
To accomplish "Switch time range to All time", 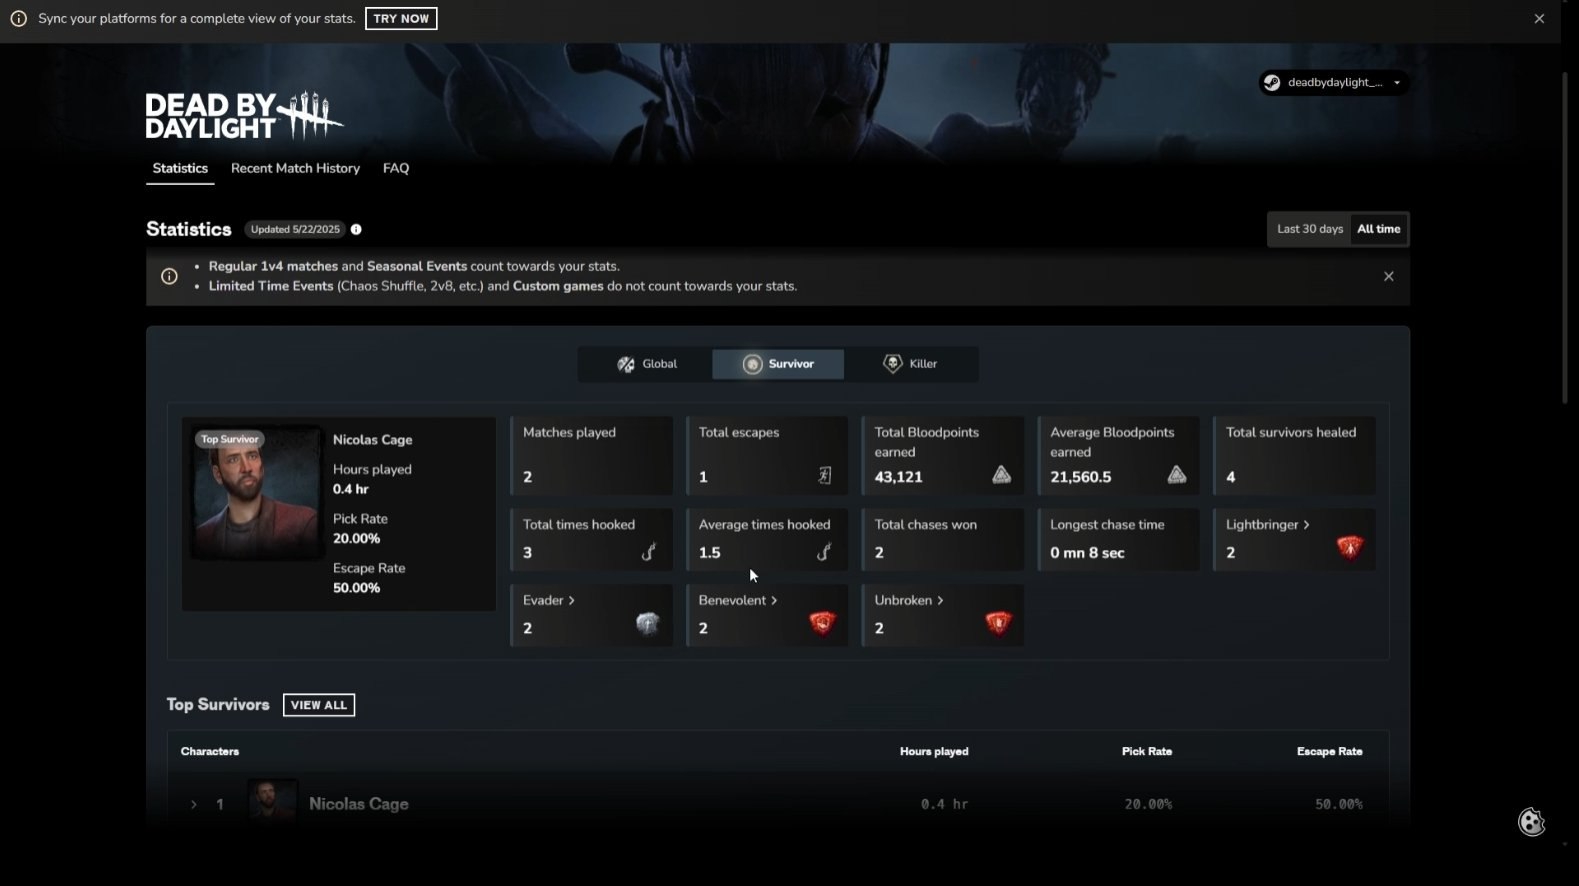I will click(1378, 229).
